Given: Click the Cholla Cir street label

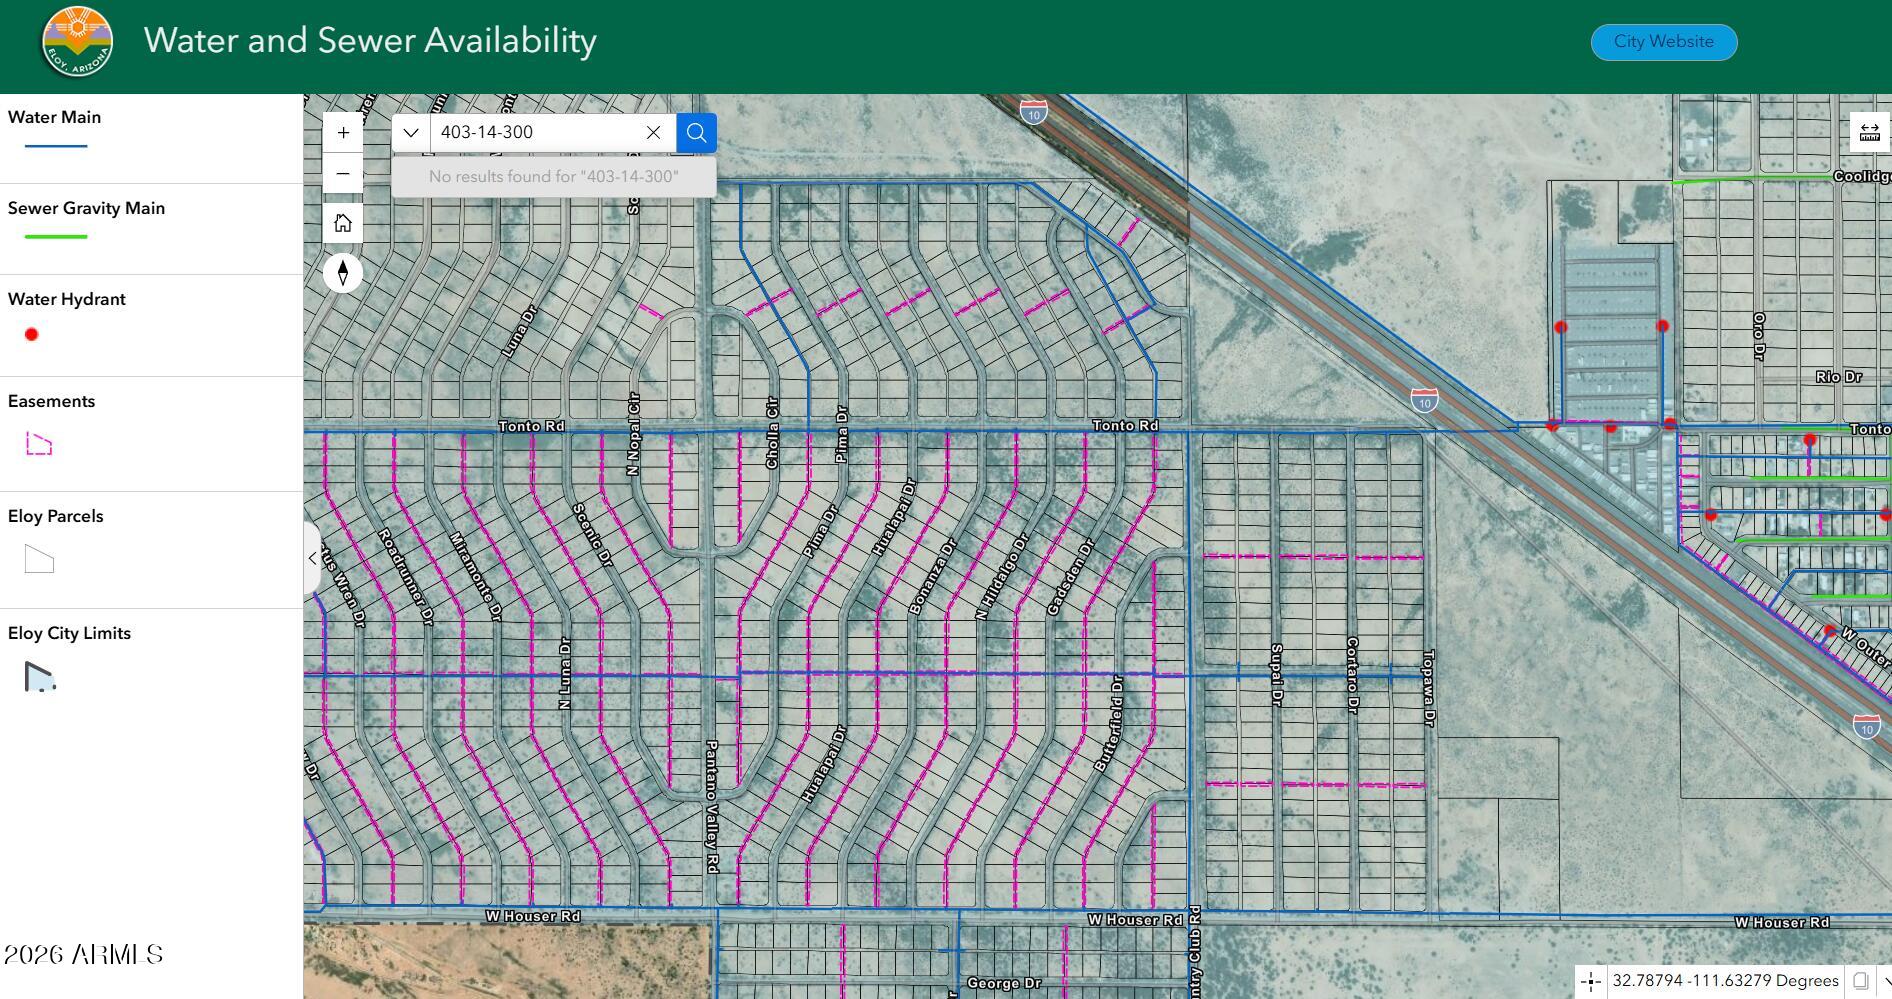Looking at the screenshot, I should (772, 433).
